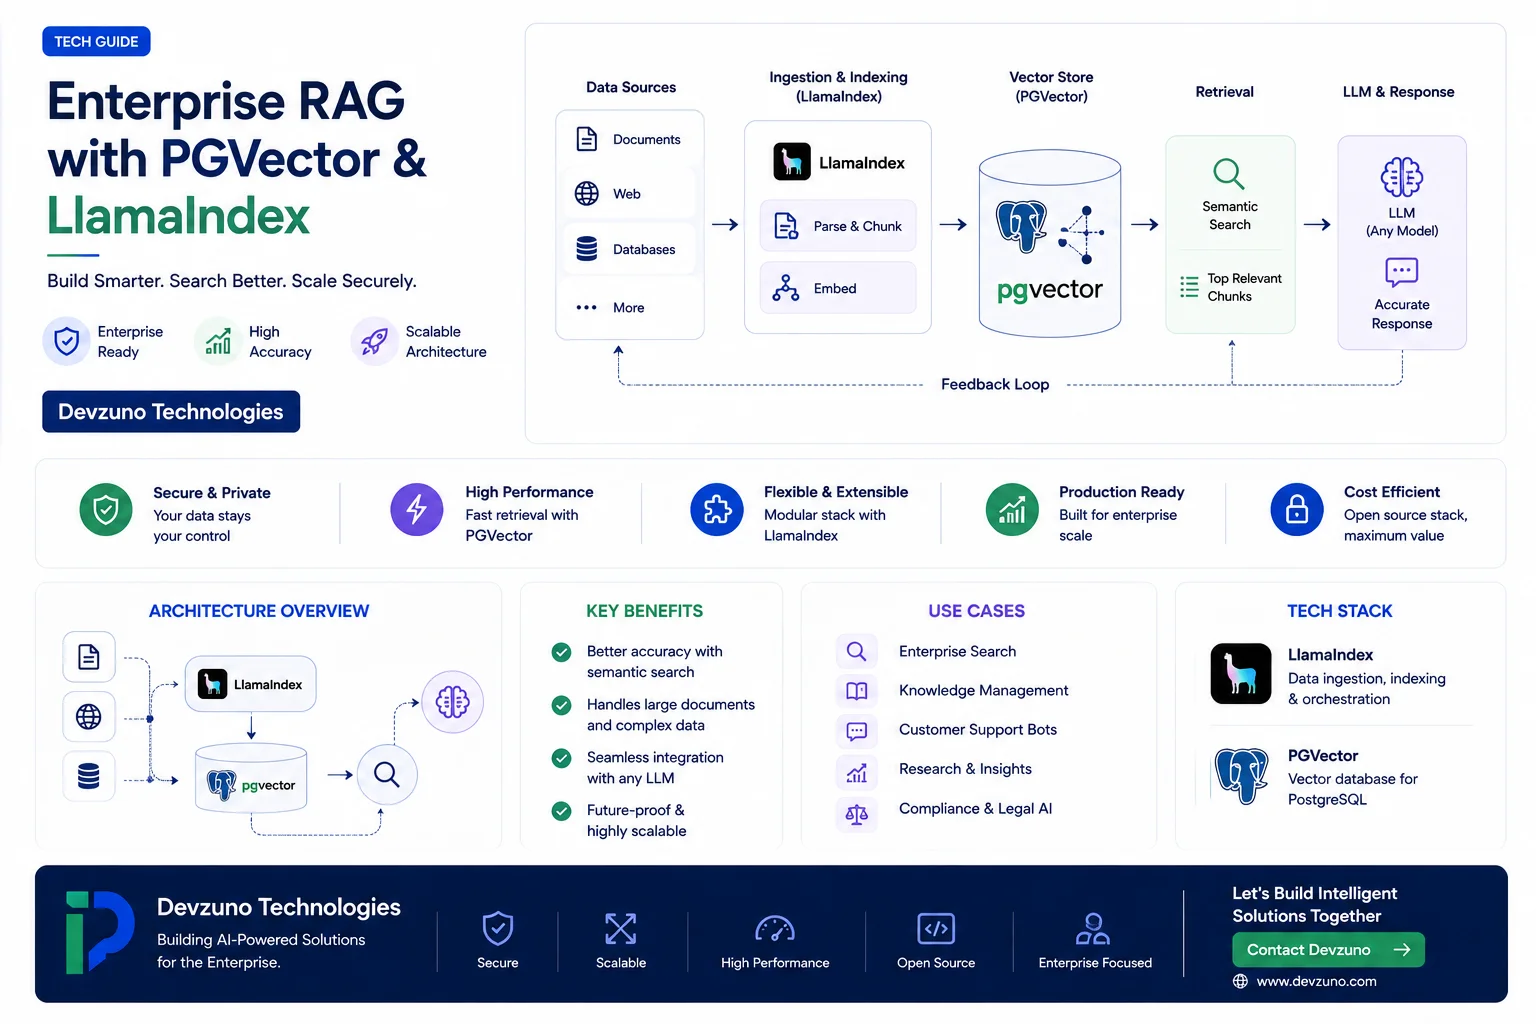The width and height of the screenshot is (1536, 1024).
Task: Click the Knowledge Management book icon
Action: click(857, 691)
